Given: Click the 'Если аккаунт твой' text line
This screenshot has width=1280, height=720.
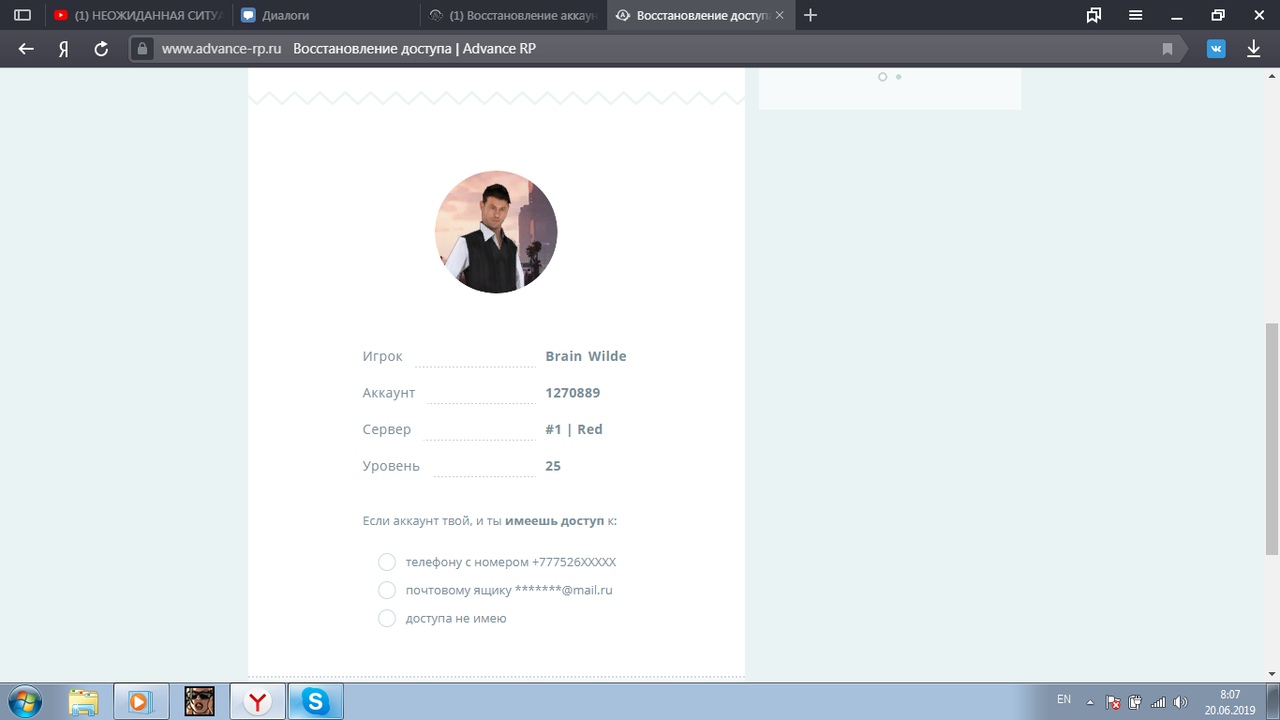Looking at the screenshot, I should 490,521.
